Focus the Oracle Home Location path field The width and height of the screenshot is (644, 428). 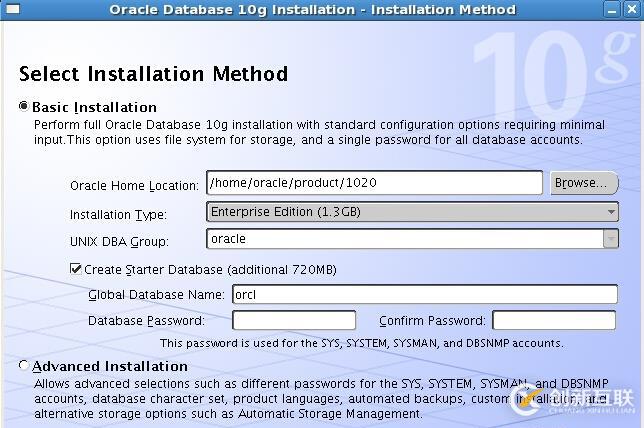[374, 183]
